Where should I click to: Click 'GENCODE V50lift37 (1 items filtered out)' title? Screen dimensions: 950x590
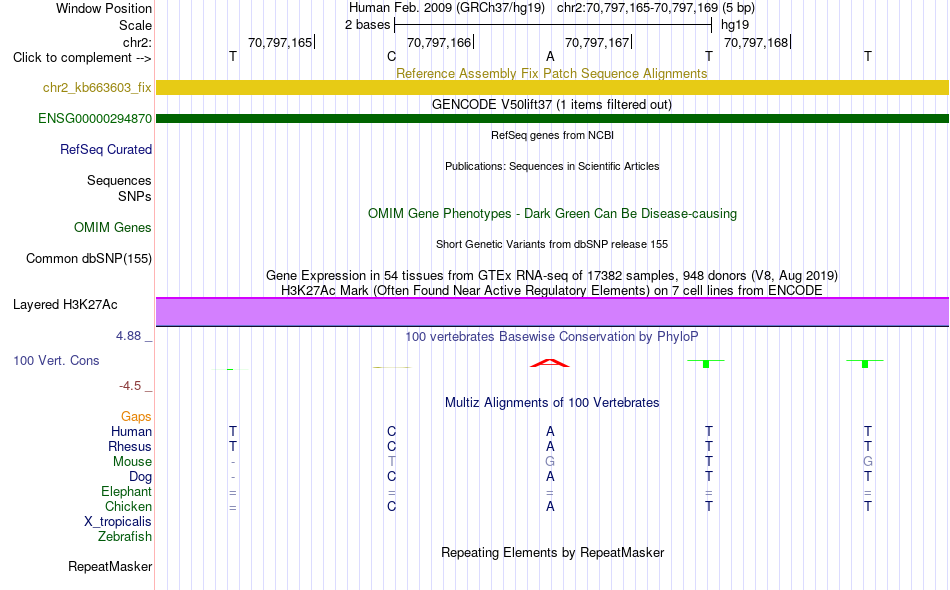tap(552, 104)
